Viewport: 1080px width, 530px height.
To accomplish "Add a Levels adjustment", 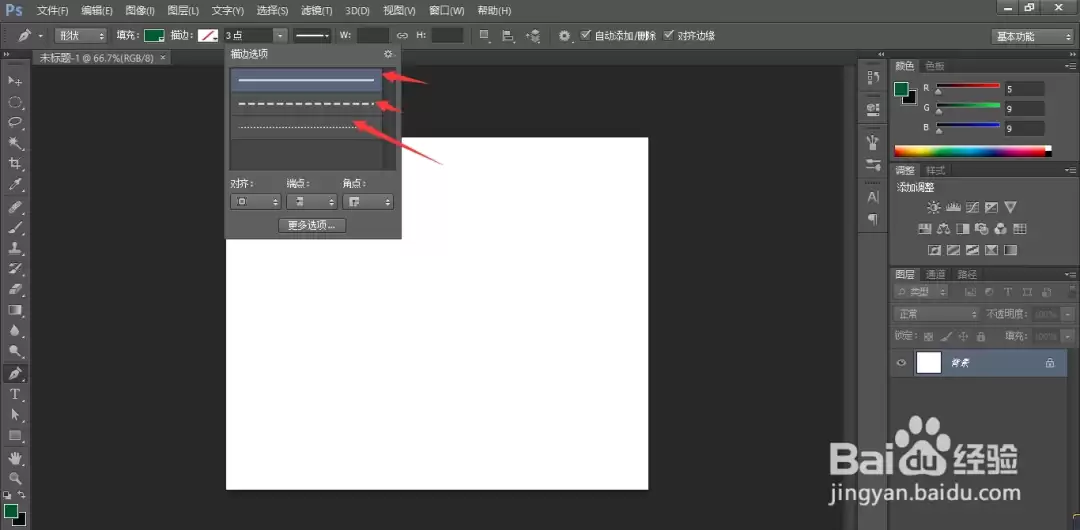I will coord(953,207).
